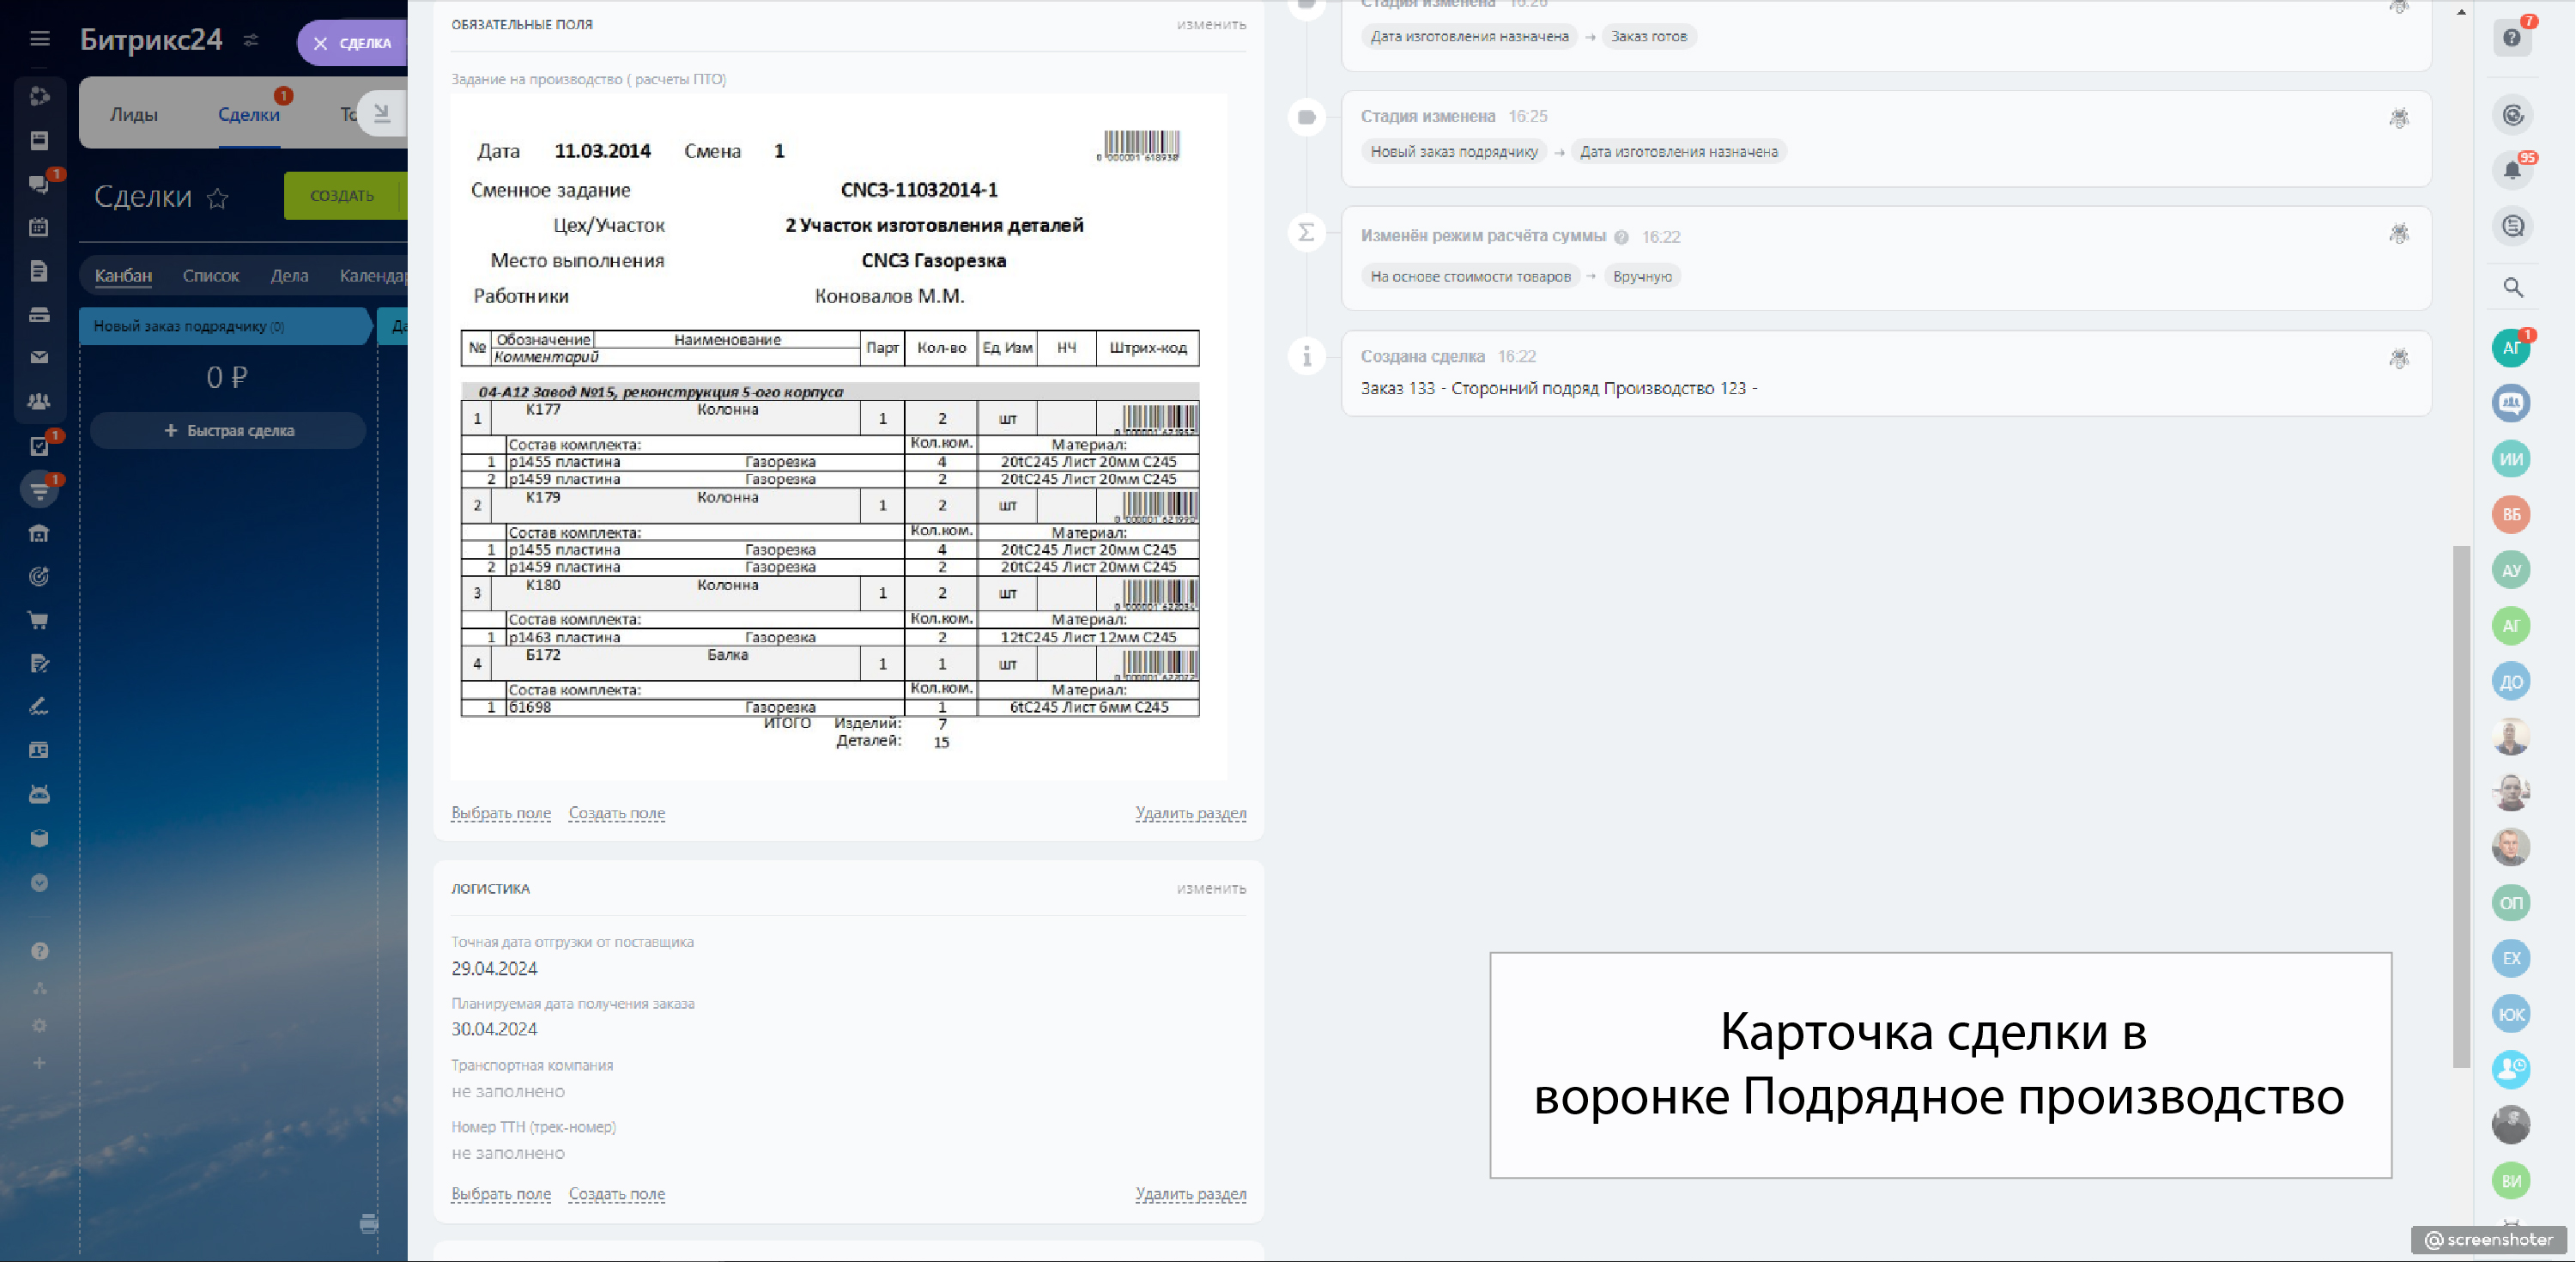This screenshot has height=1262, width=2576.
Task: Select the Список view tab
Action: [x=210, y=275]
